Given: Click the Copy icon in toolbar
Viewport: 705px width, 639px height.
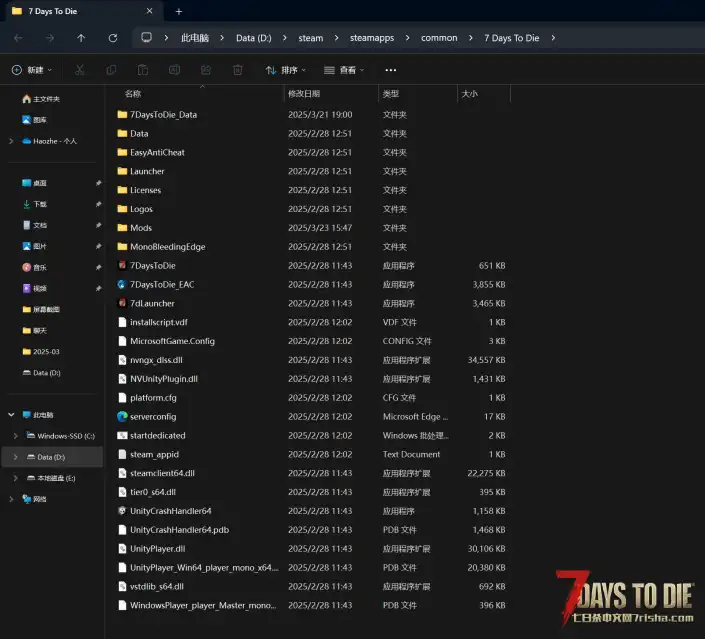Looking at the screenshot, I should (111, 70).
